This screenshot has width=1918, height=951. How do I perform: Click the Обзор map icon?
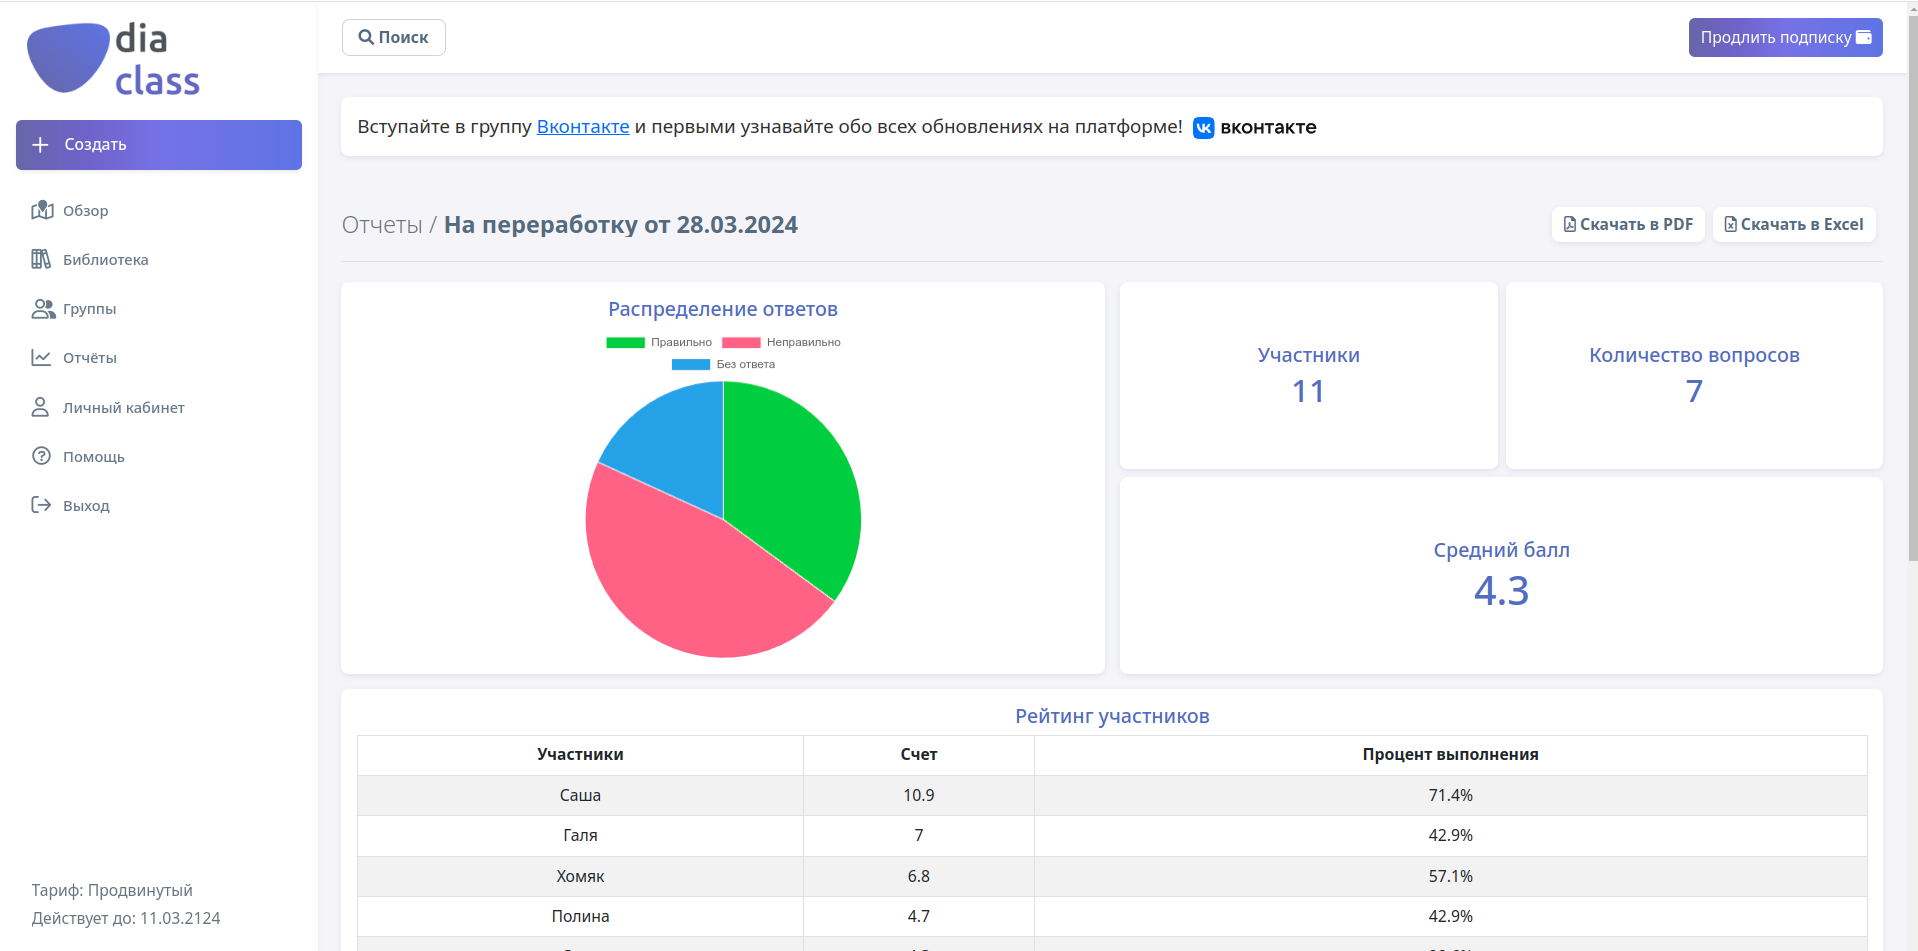click(42, 210)
